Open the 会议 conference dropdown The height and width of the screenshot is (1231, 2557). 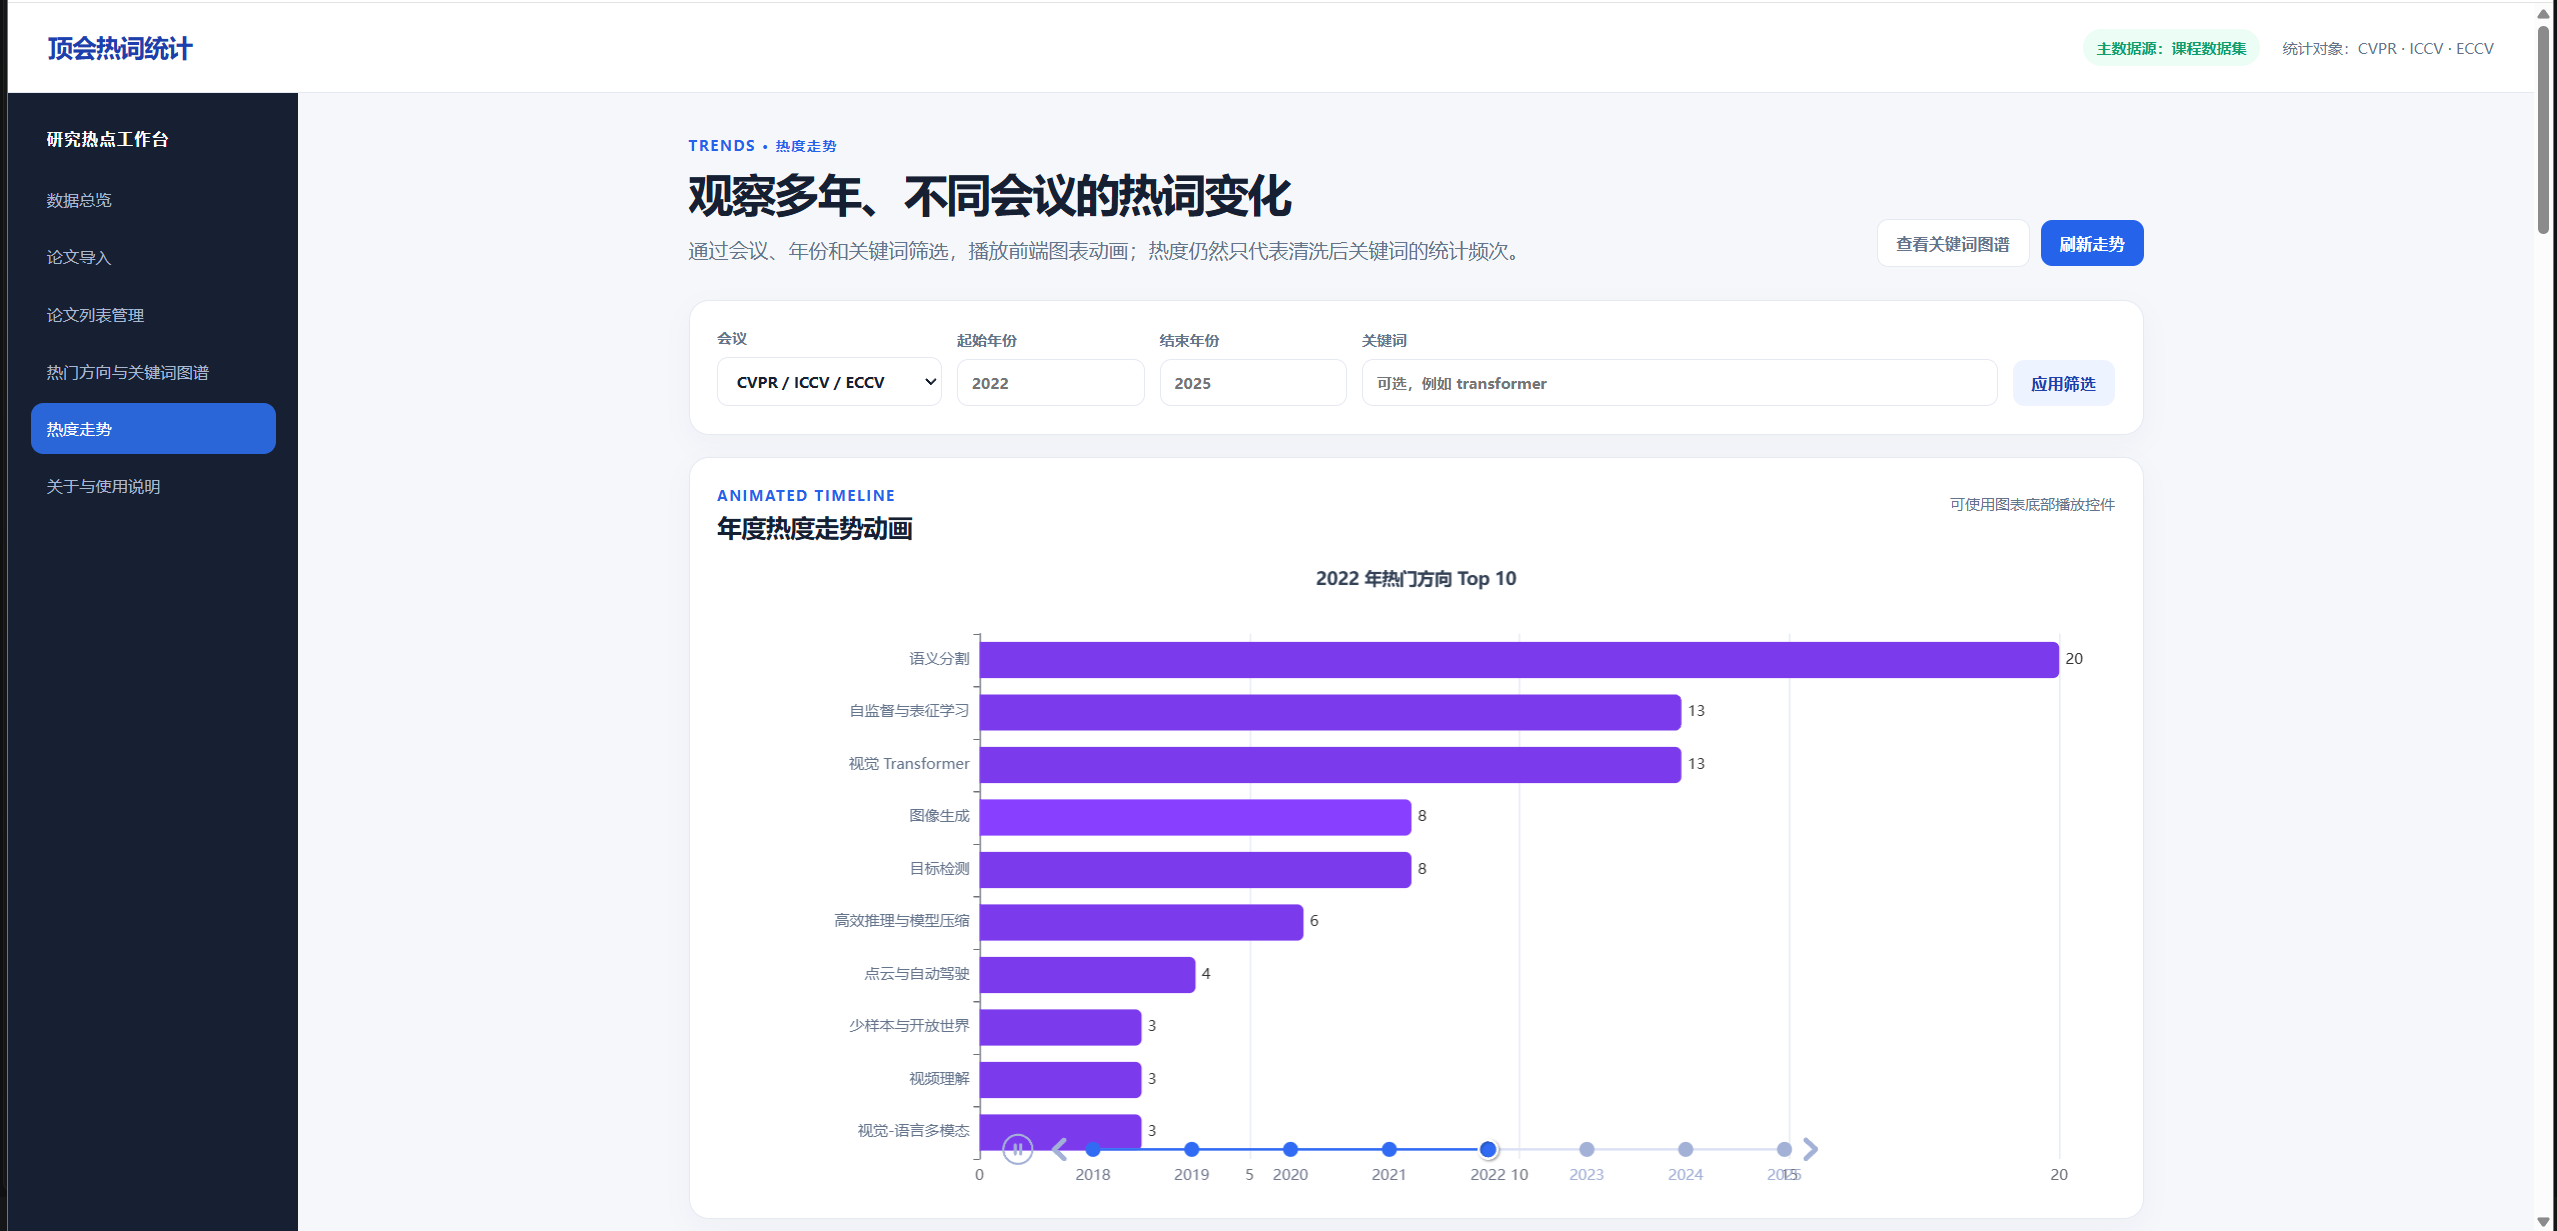coord(829,382)
